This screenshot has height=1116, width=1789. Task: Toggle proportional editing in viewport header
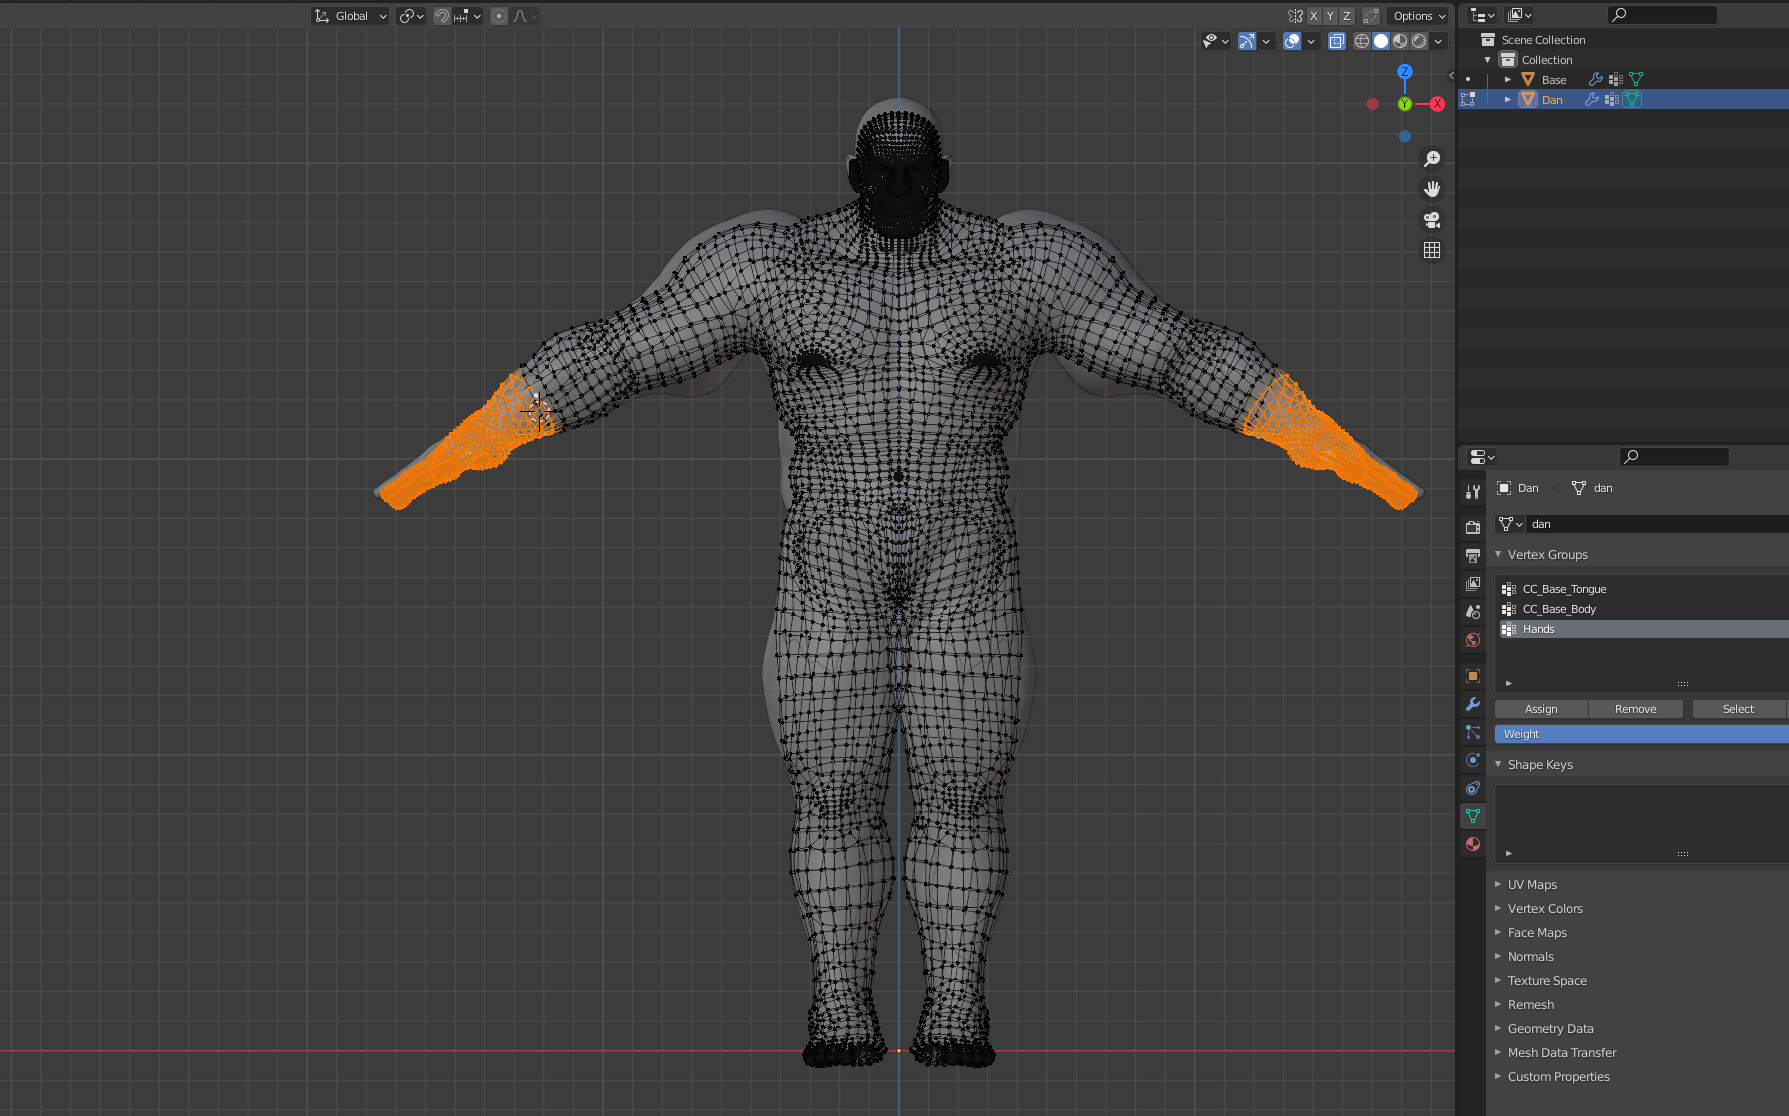tap(499, 16)
